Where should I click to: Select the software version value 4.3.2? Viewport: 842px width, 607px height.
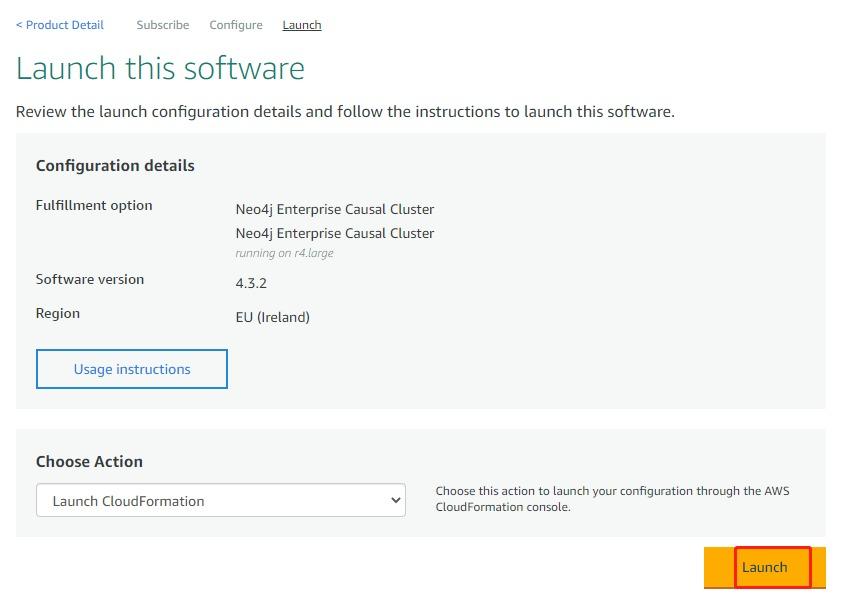pos(251,283)
